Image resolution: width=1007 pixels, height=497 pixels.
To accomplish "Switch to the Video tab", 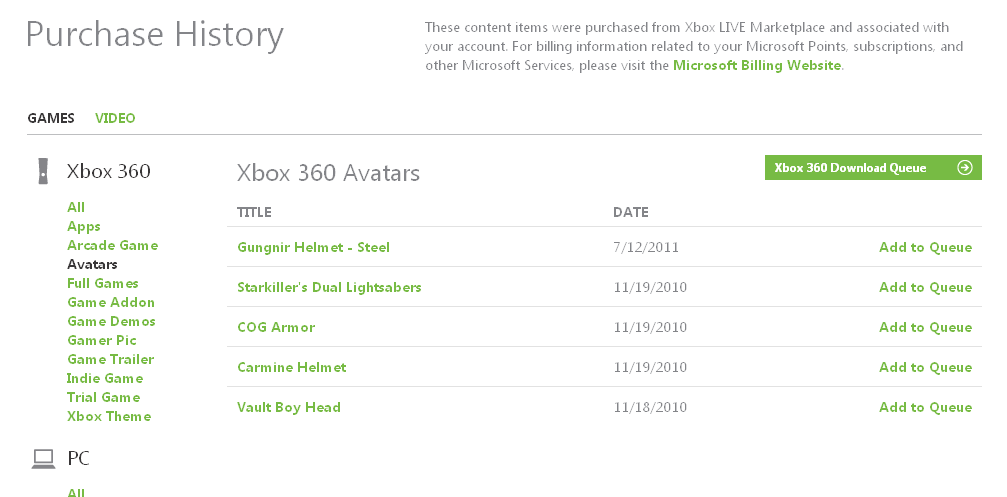I will 115,118.
